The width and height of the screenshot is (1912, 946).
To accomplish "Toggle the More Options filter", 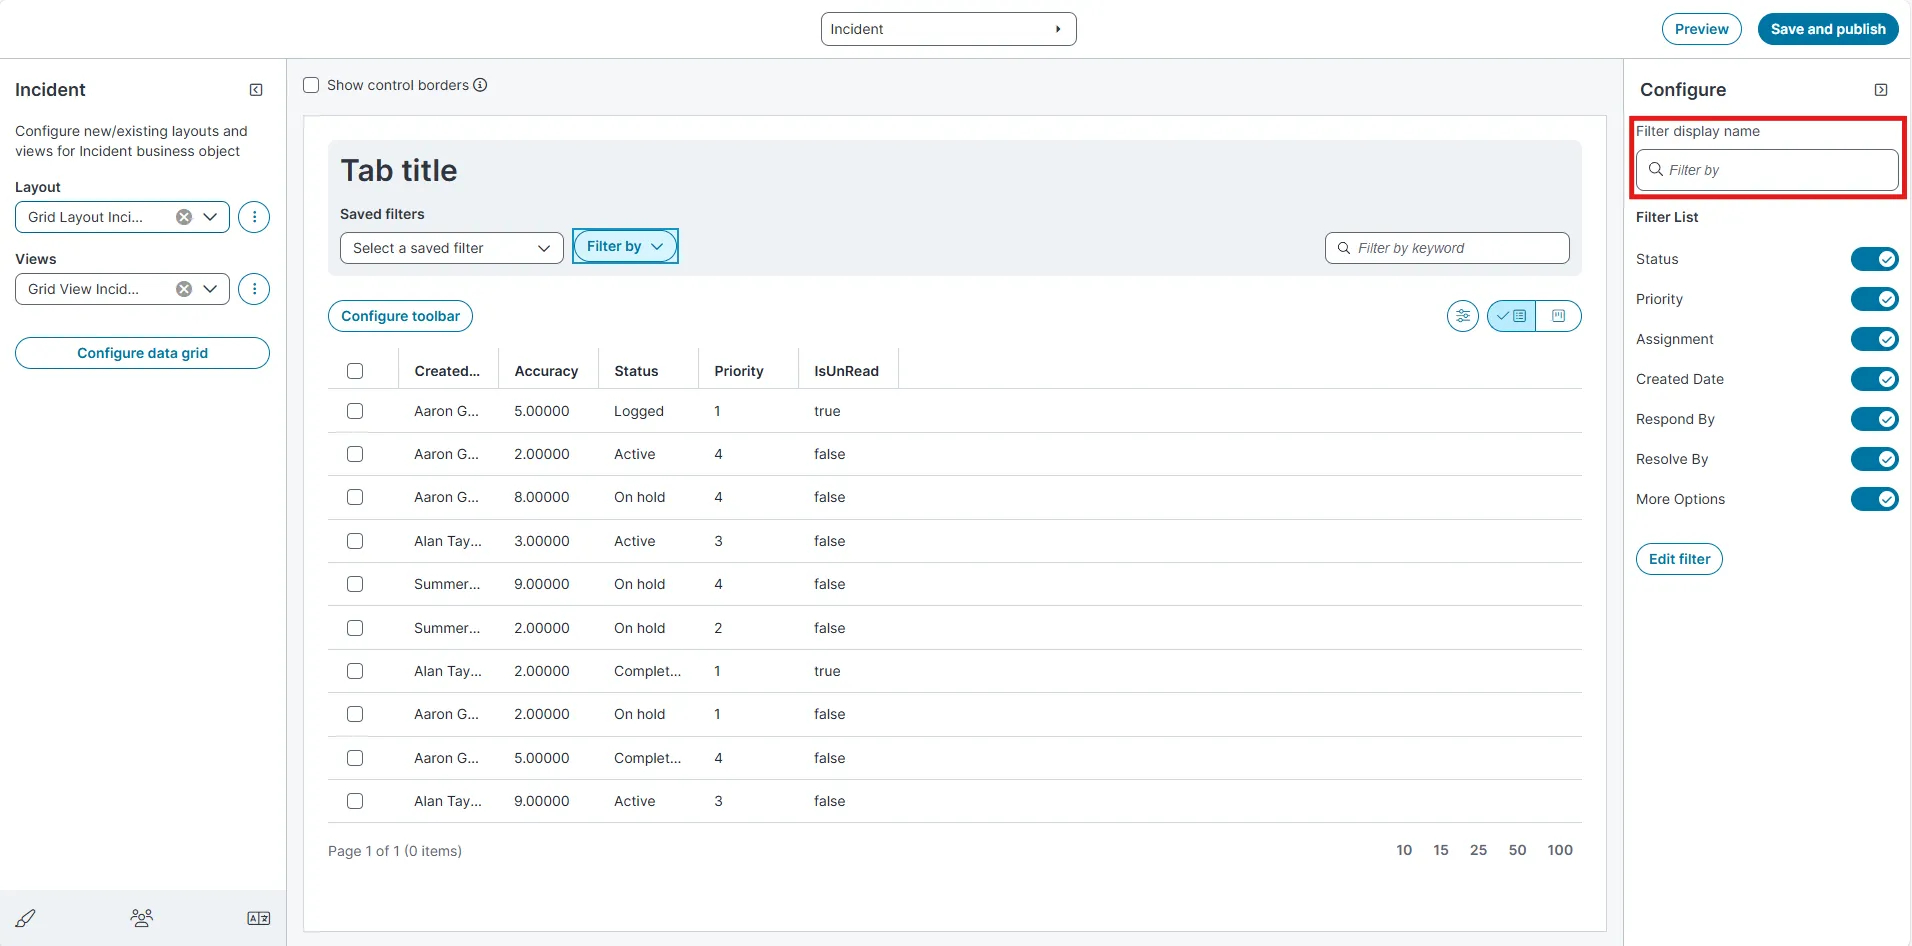I will pos(1874,499).
